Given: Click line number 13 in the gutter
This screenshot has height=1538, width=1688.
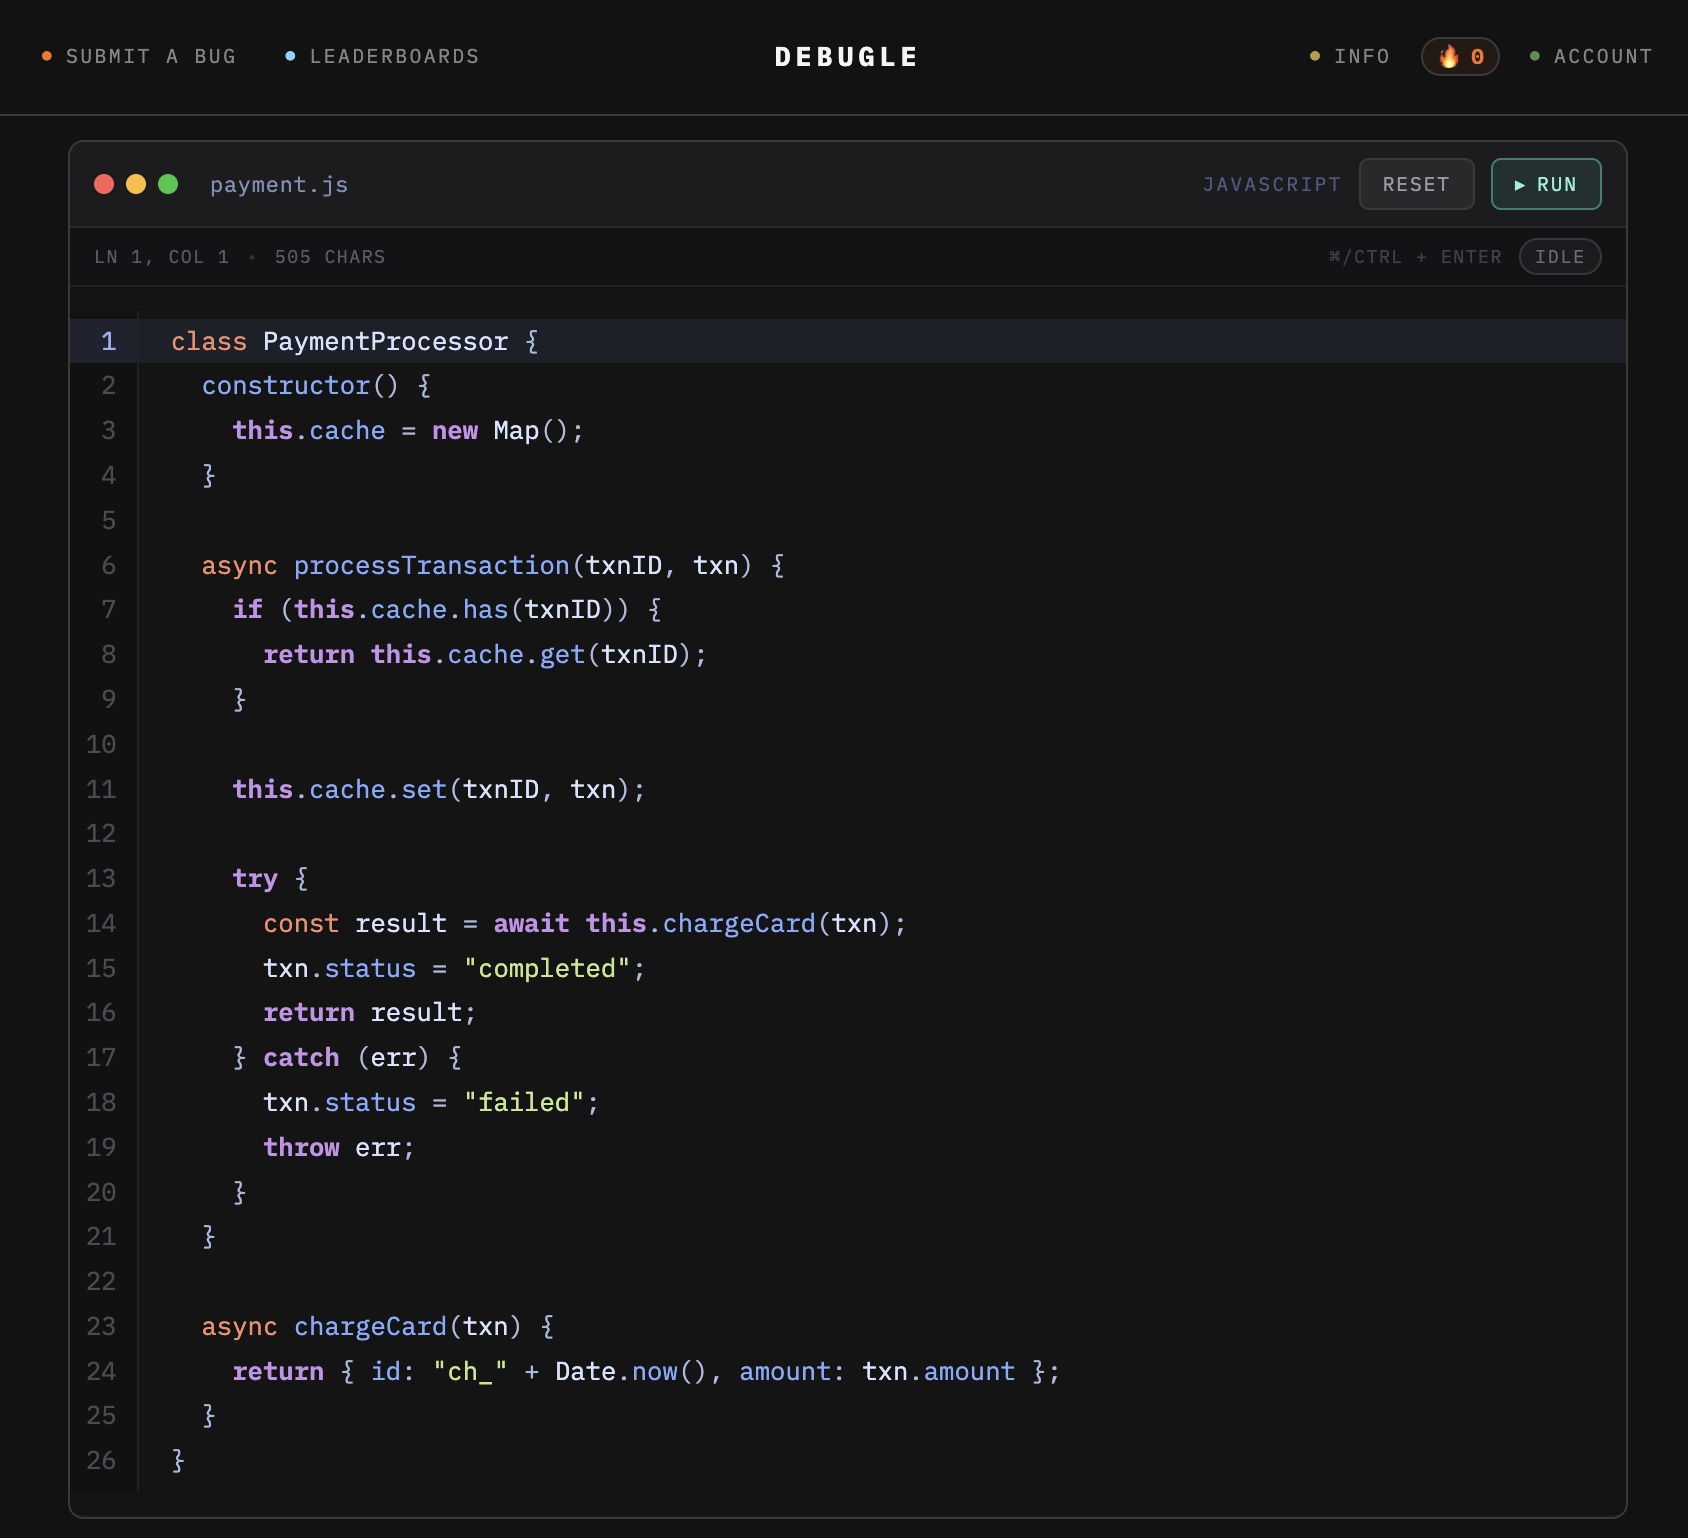Looking at the screenshot, I should (x=101, y=878).
